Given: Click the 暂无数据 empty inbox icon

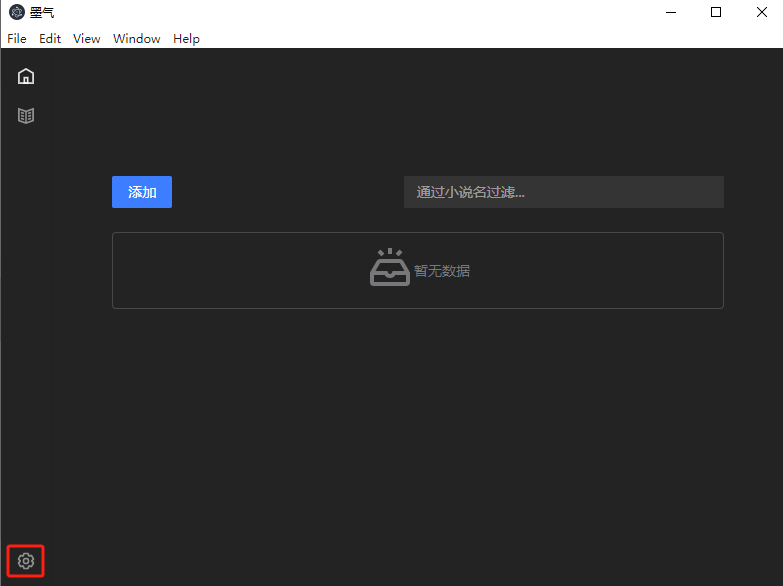Looking at the screenshot, I should [390, 267].
